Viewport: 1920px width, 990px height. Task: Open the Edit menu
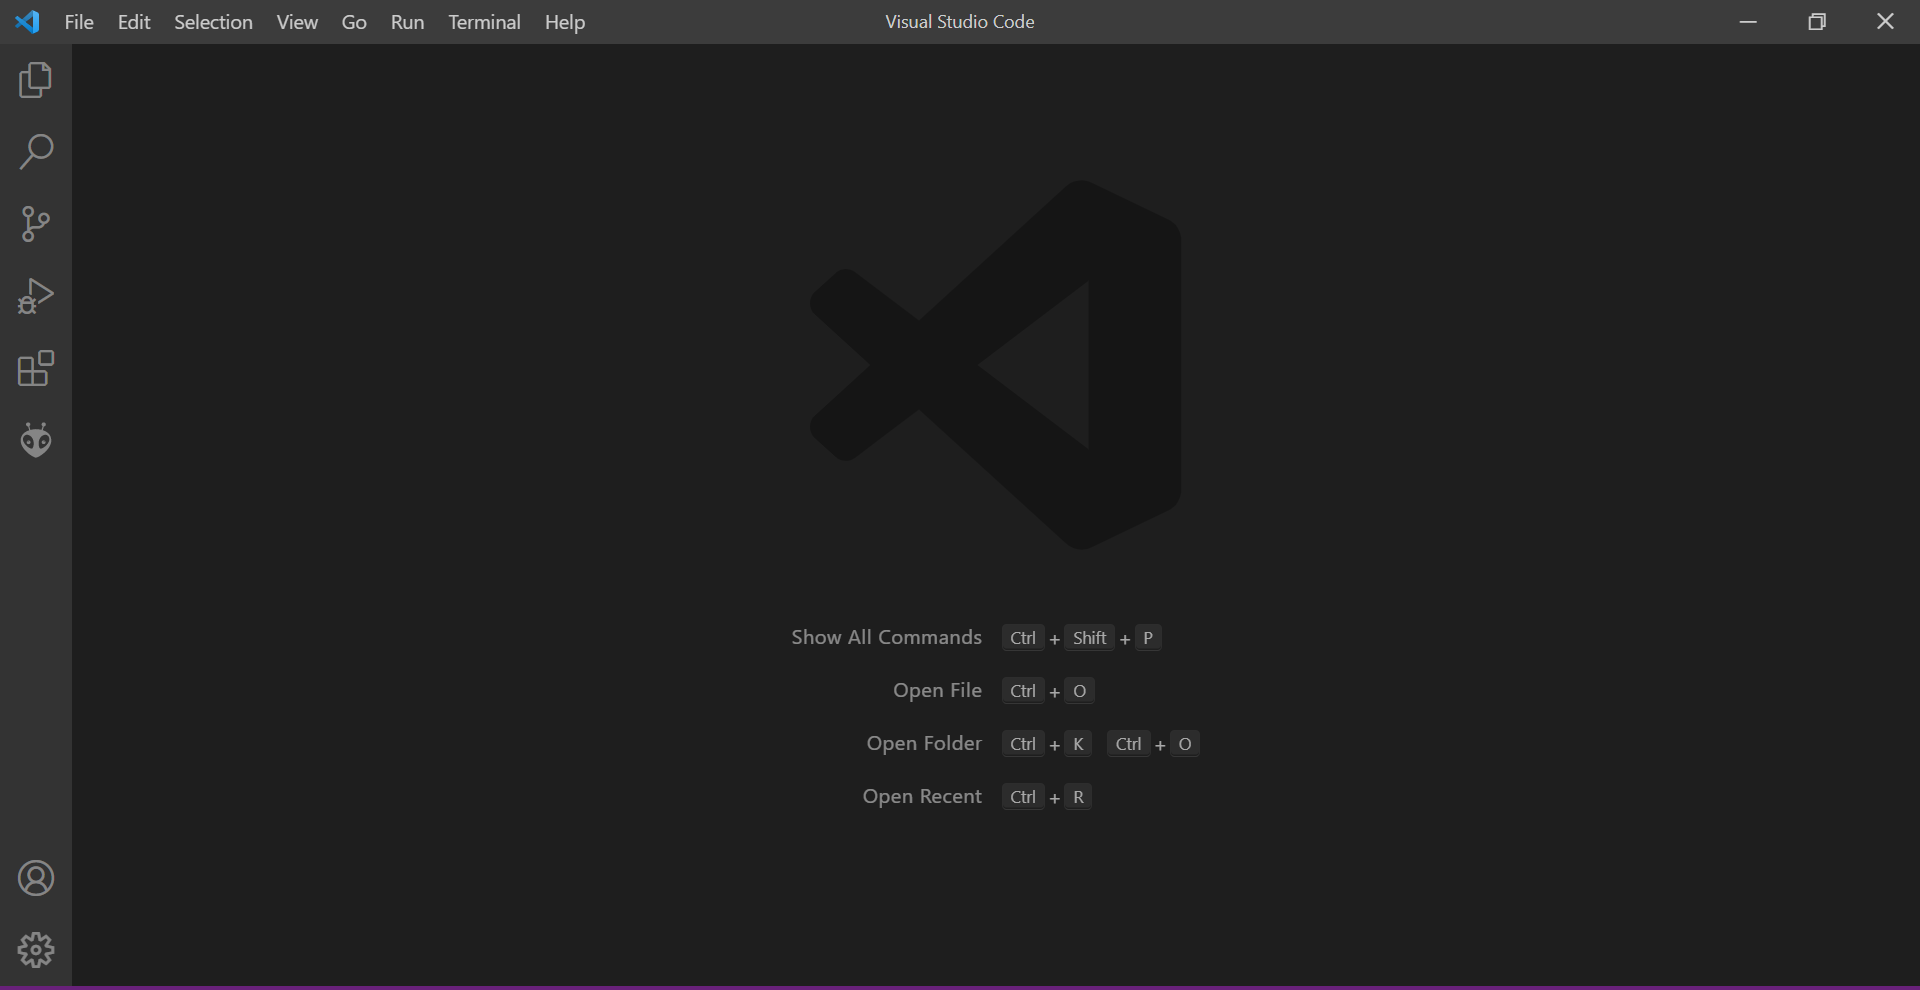click(x=134, y=22)
